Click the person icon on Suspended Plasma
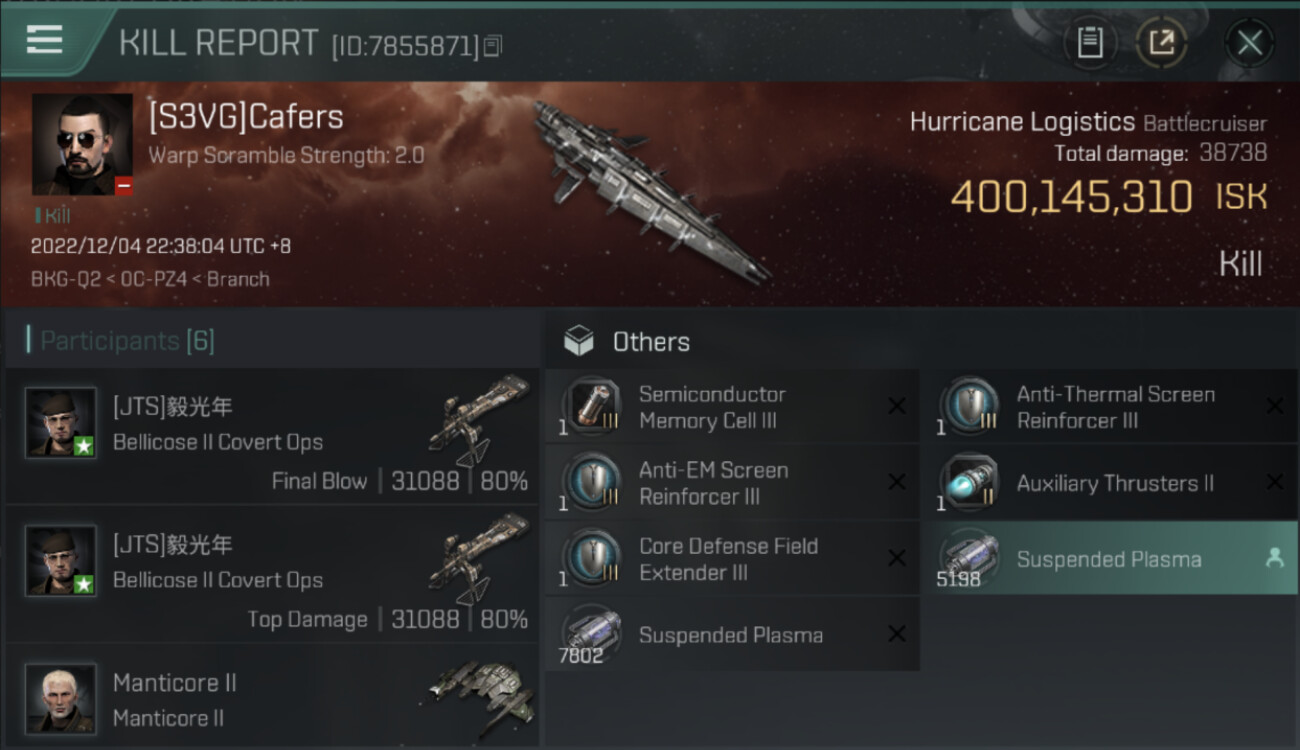 (1274, 559)
